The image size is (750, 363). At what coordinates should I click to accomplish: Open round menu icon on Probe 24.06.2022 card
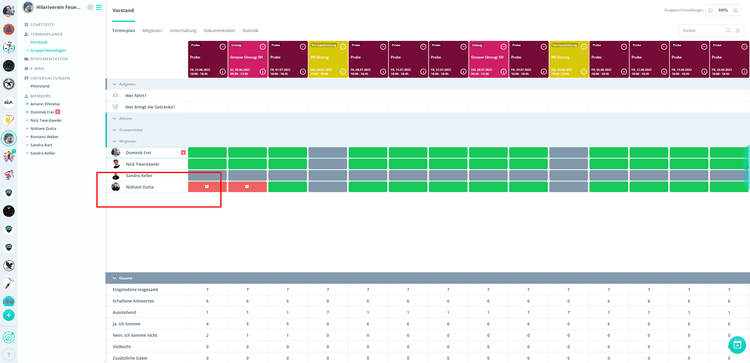(222, 47)
